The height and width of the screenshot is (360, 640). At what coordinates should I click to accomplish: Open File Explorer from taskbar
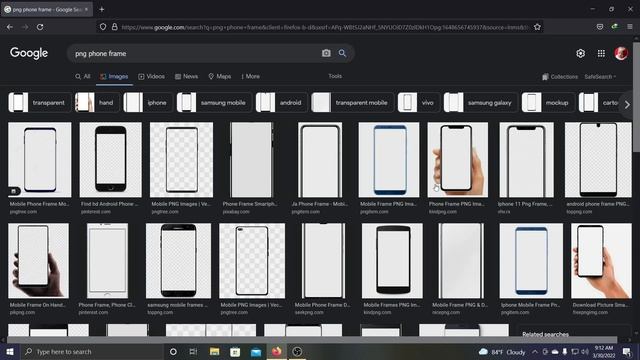214,351
